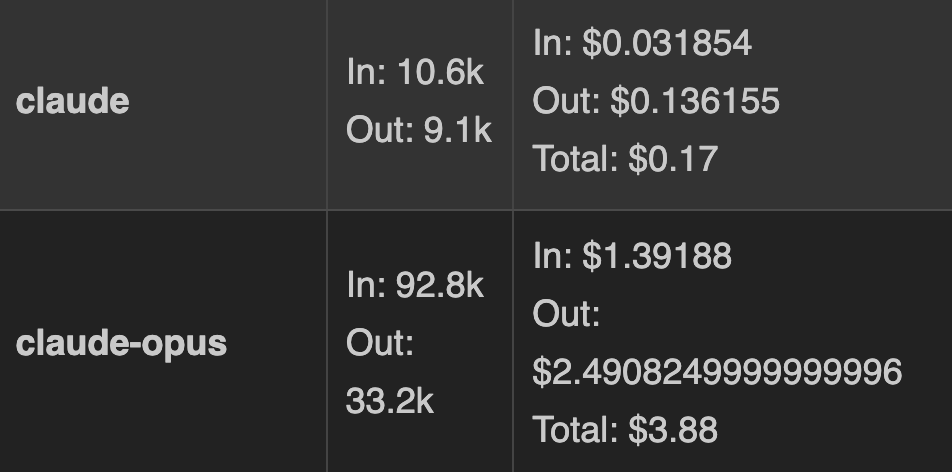Viewport: 952px width, 472px height.
Task: Select the 9.1k output token value
Action: [457, 130]
